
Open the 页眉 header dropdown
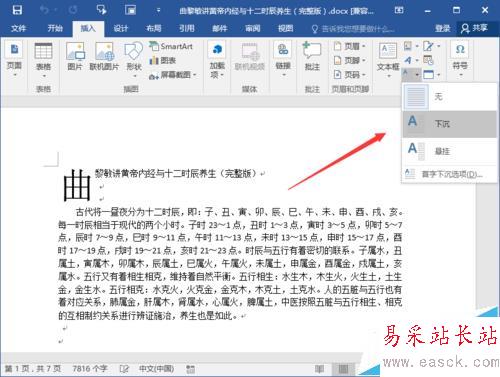350,46
